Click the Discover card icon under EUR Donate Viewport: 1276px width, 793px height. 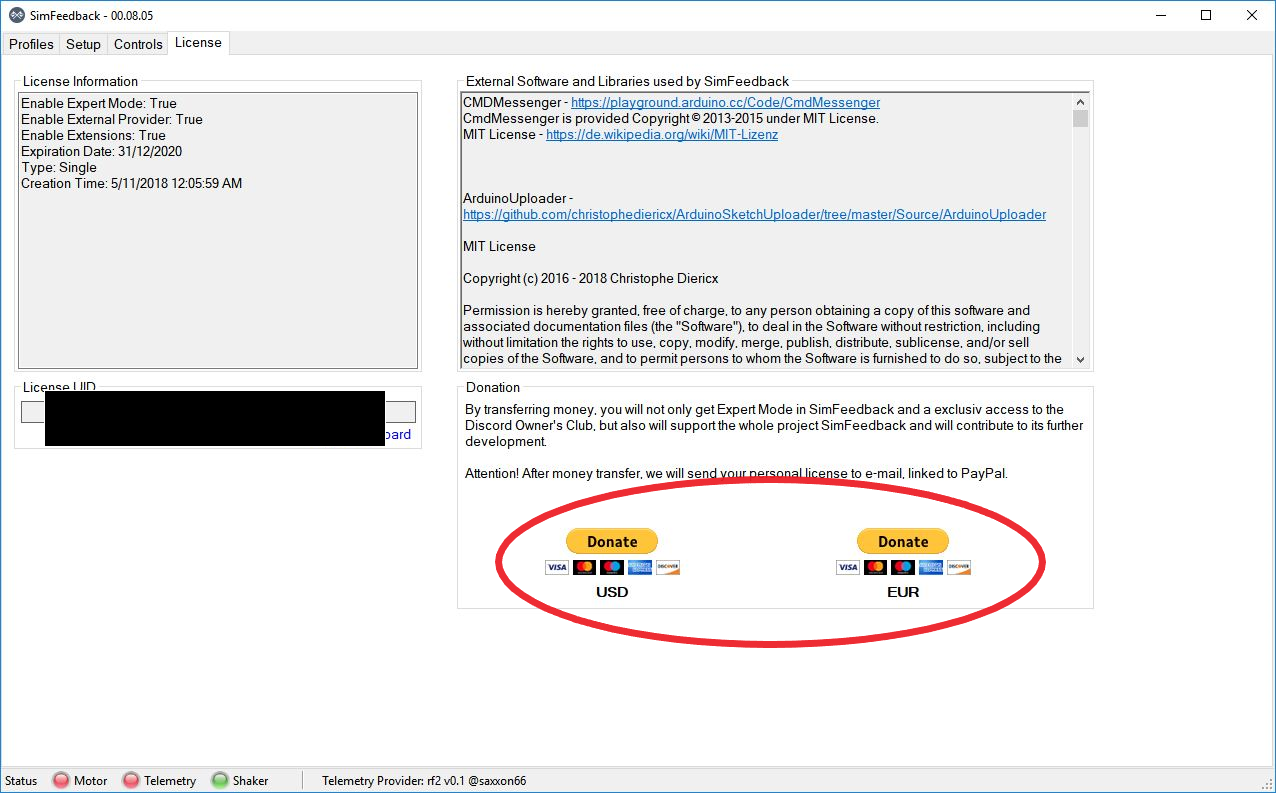coord(959,567)
